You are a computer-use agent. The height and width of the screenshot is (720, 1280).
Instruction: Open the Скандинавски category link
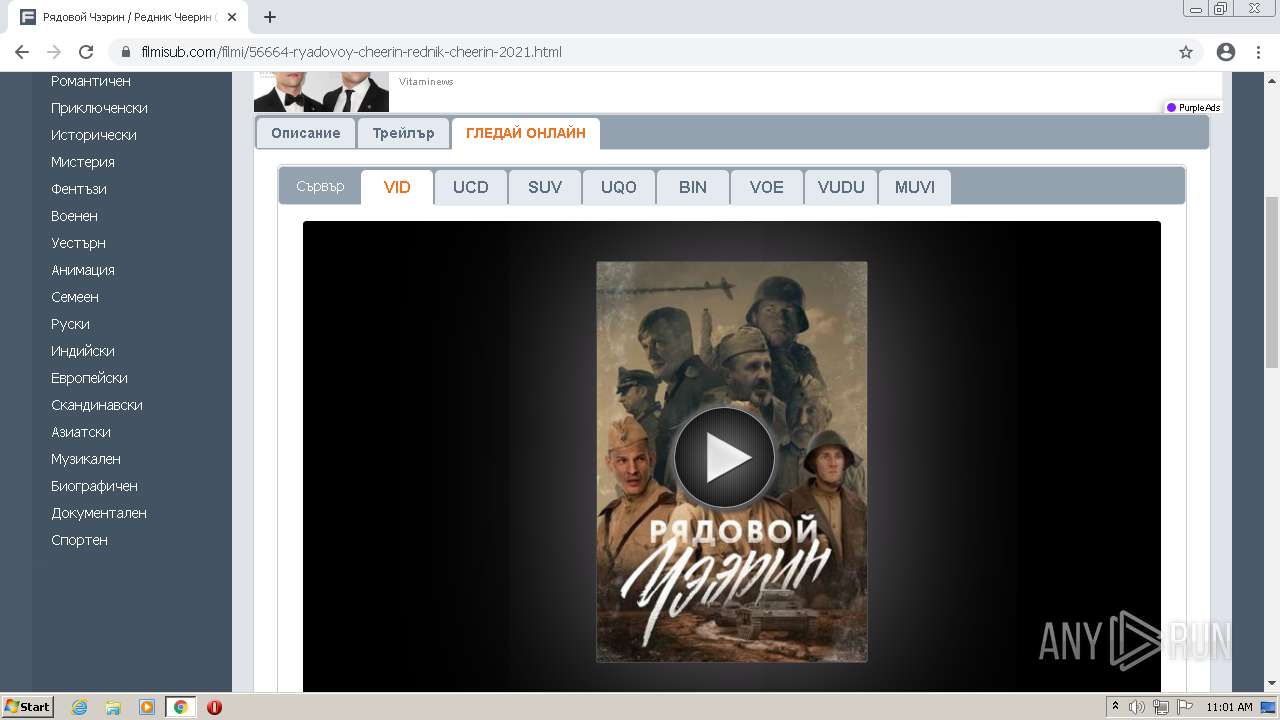click(97, 405)
